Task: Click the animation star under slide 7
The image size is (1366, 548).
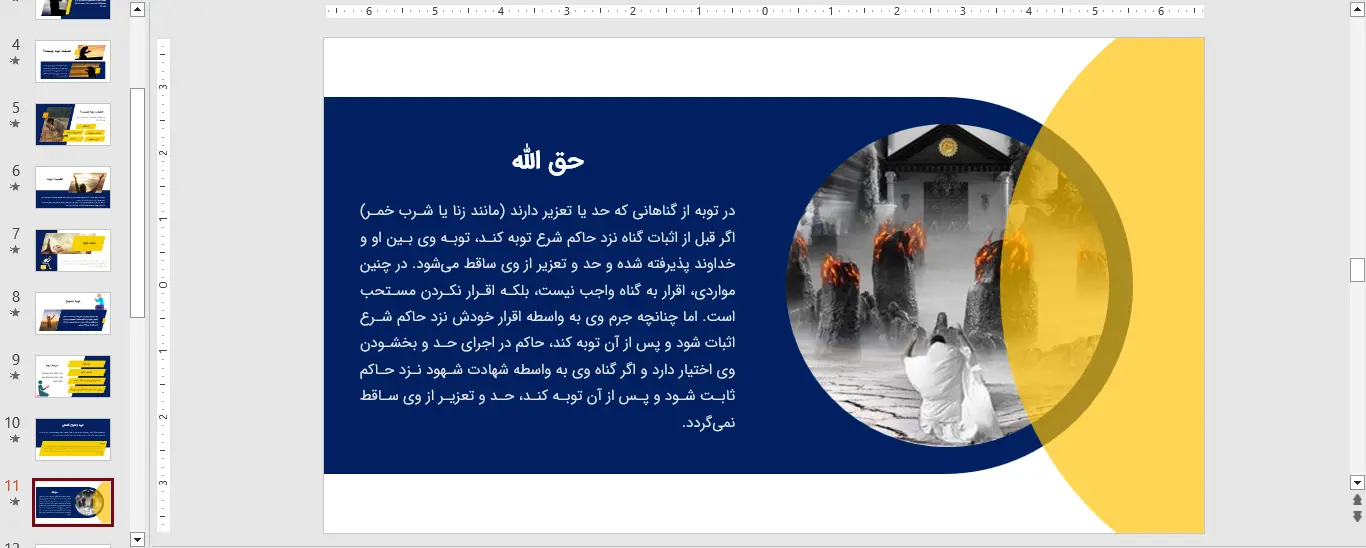Action: pos(14,250)
